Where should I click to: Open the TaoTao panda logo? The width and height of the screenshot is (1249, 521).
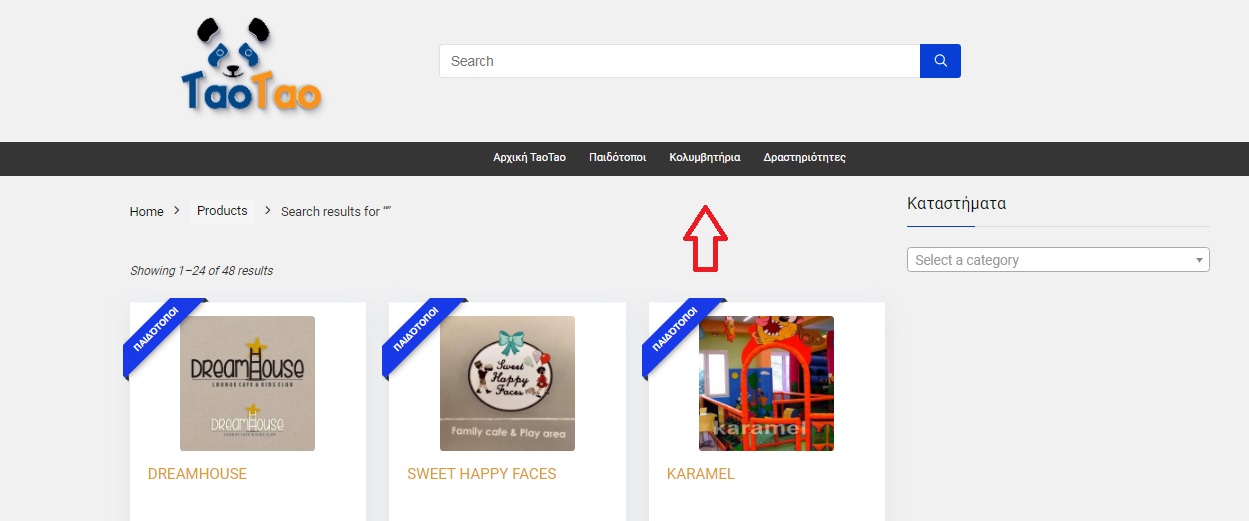click(x=252, y=66)
